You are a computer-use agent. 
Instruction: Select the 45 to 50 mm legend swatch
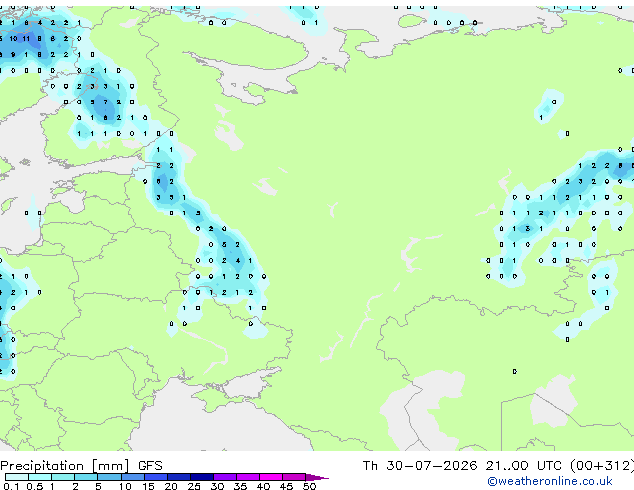pyautogui.click(x=294, y=477)
